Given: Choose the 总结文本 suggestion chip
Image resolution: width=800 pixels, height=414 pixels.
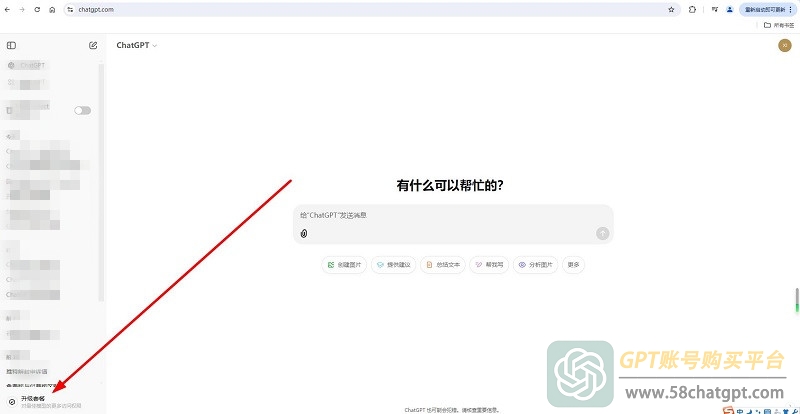Looking at the screenshot, I should pyautogui.click(x=442, y=265).
